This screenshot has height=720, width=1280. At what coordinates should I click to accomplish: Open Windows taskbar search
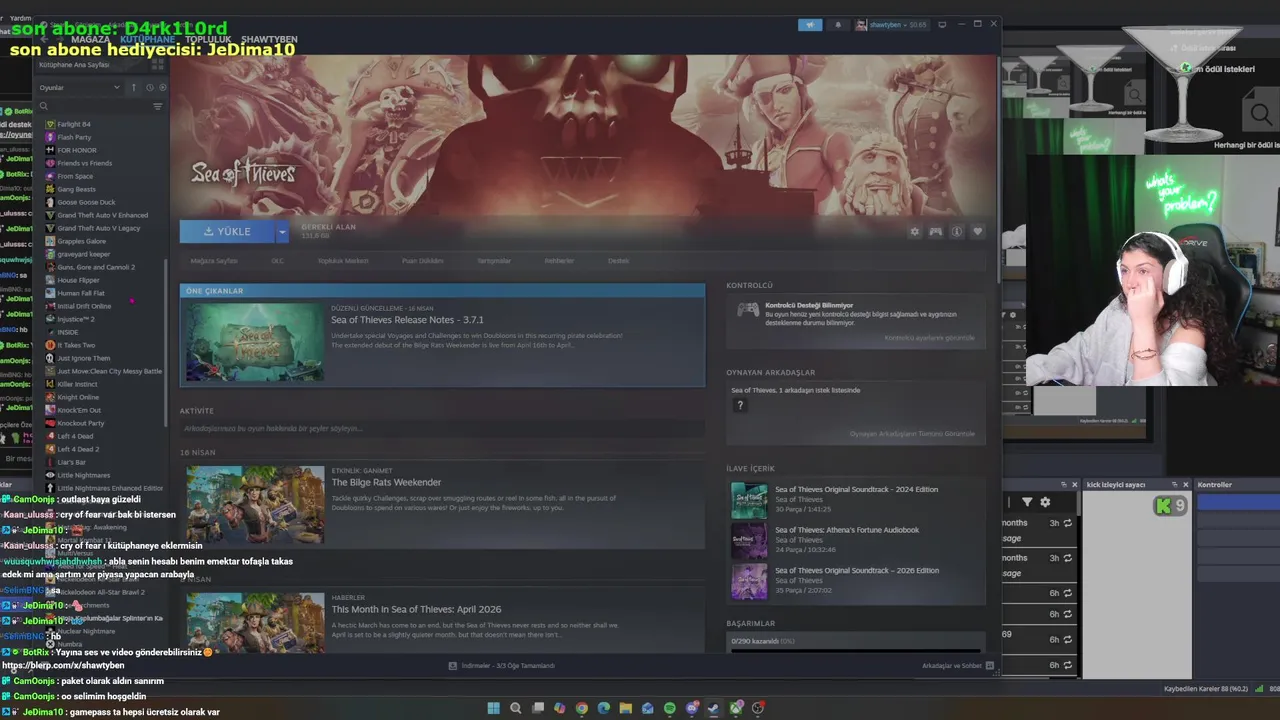515,708
